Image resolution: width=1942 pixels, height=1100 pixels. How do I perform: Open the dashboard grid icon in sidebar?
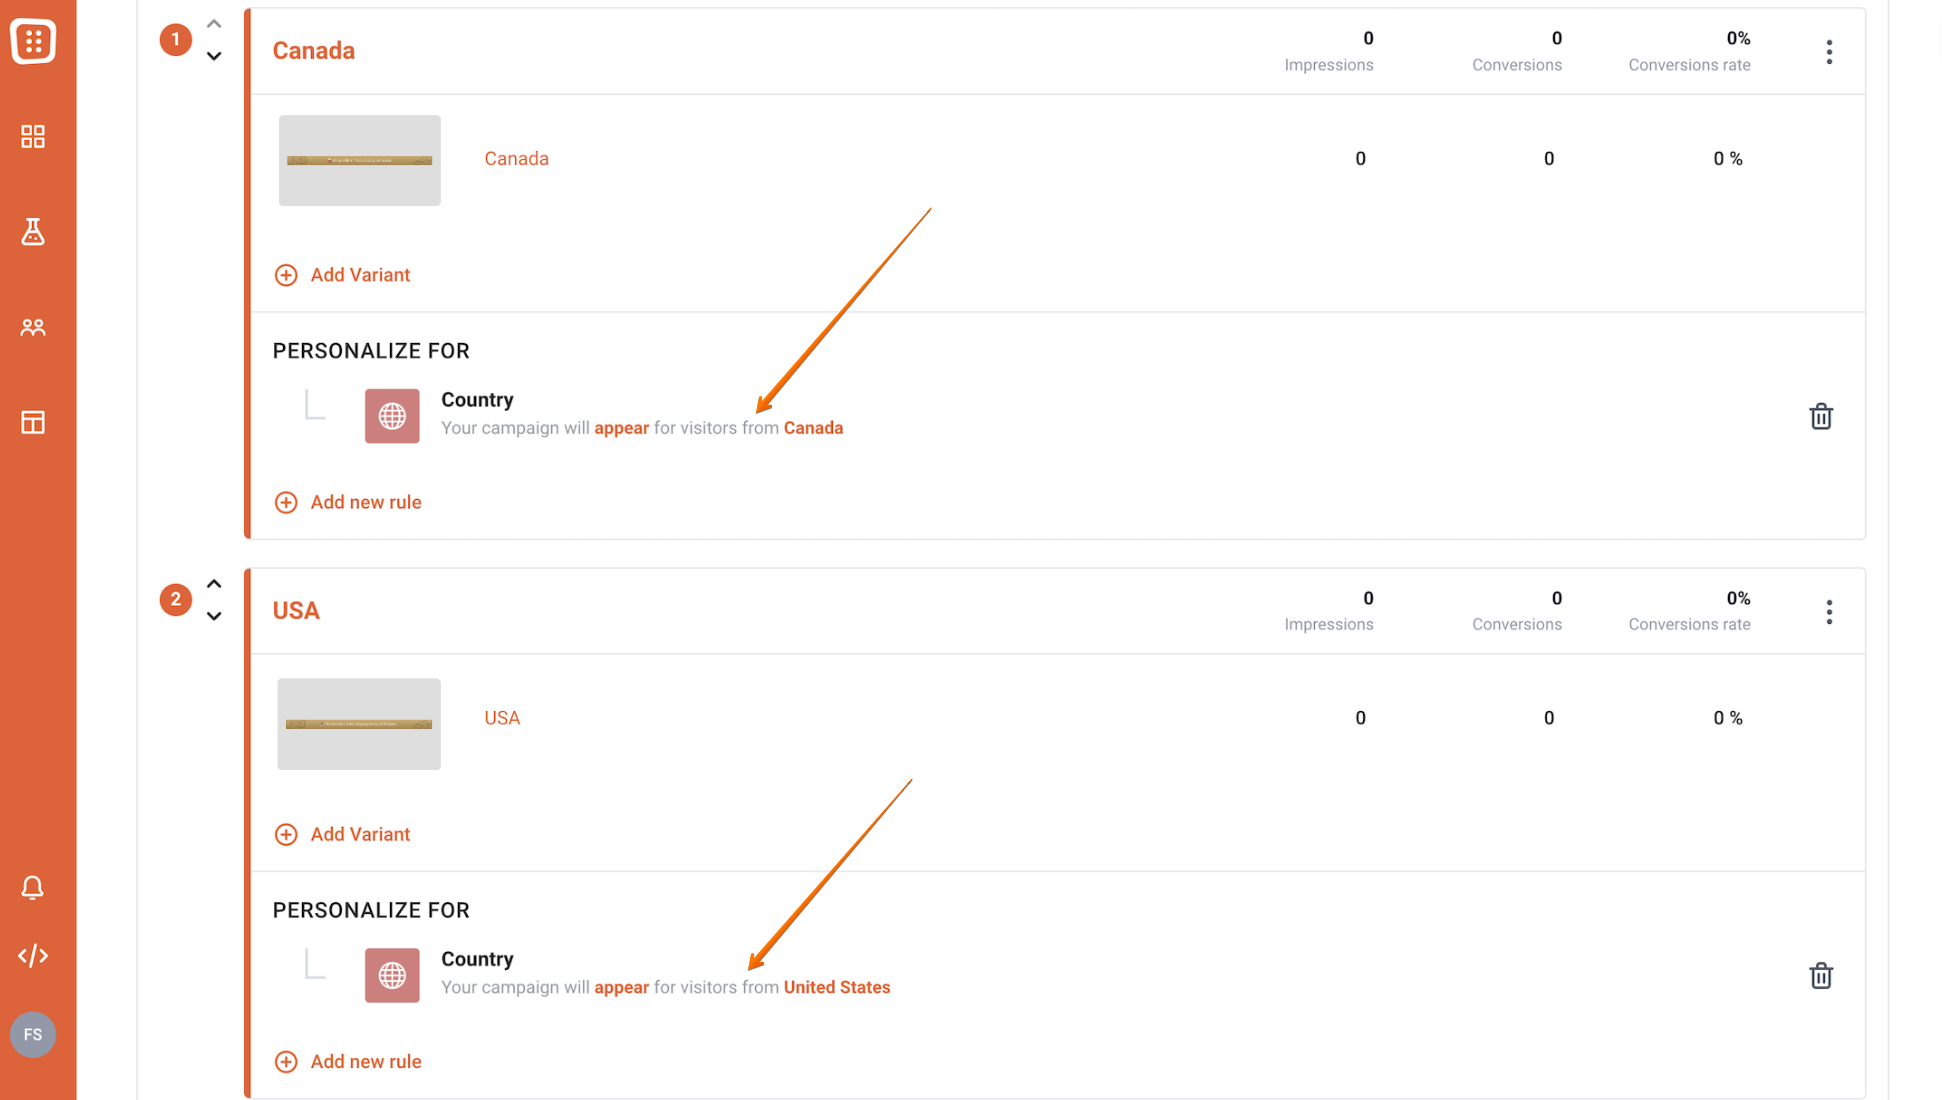point(33,136)
